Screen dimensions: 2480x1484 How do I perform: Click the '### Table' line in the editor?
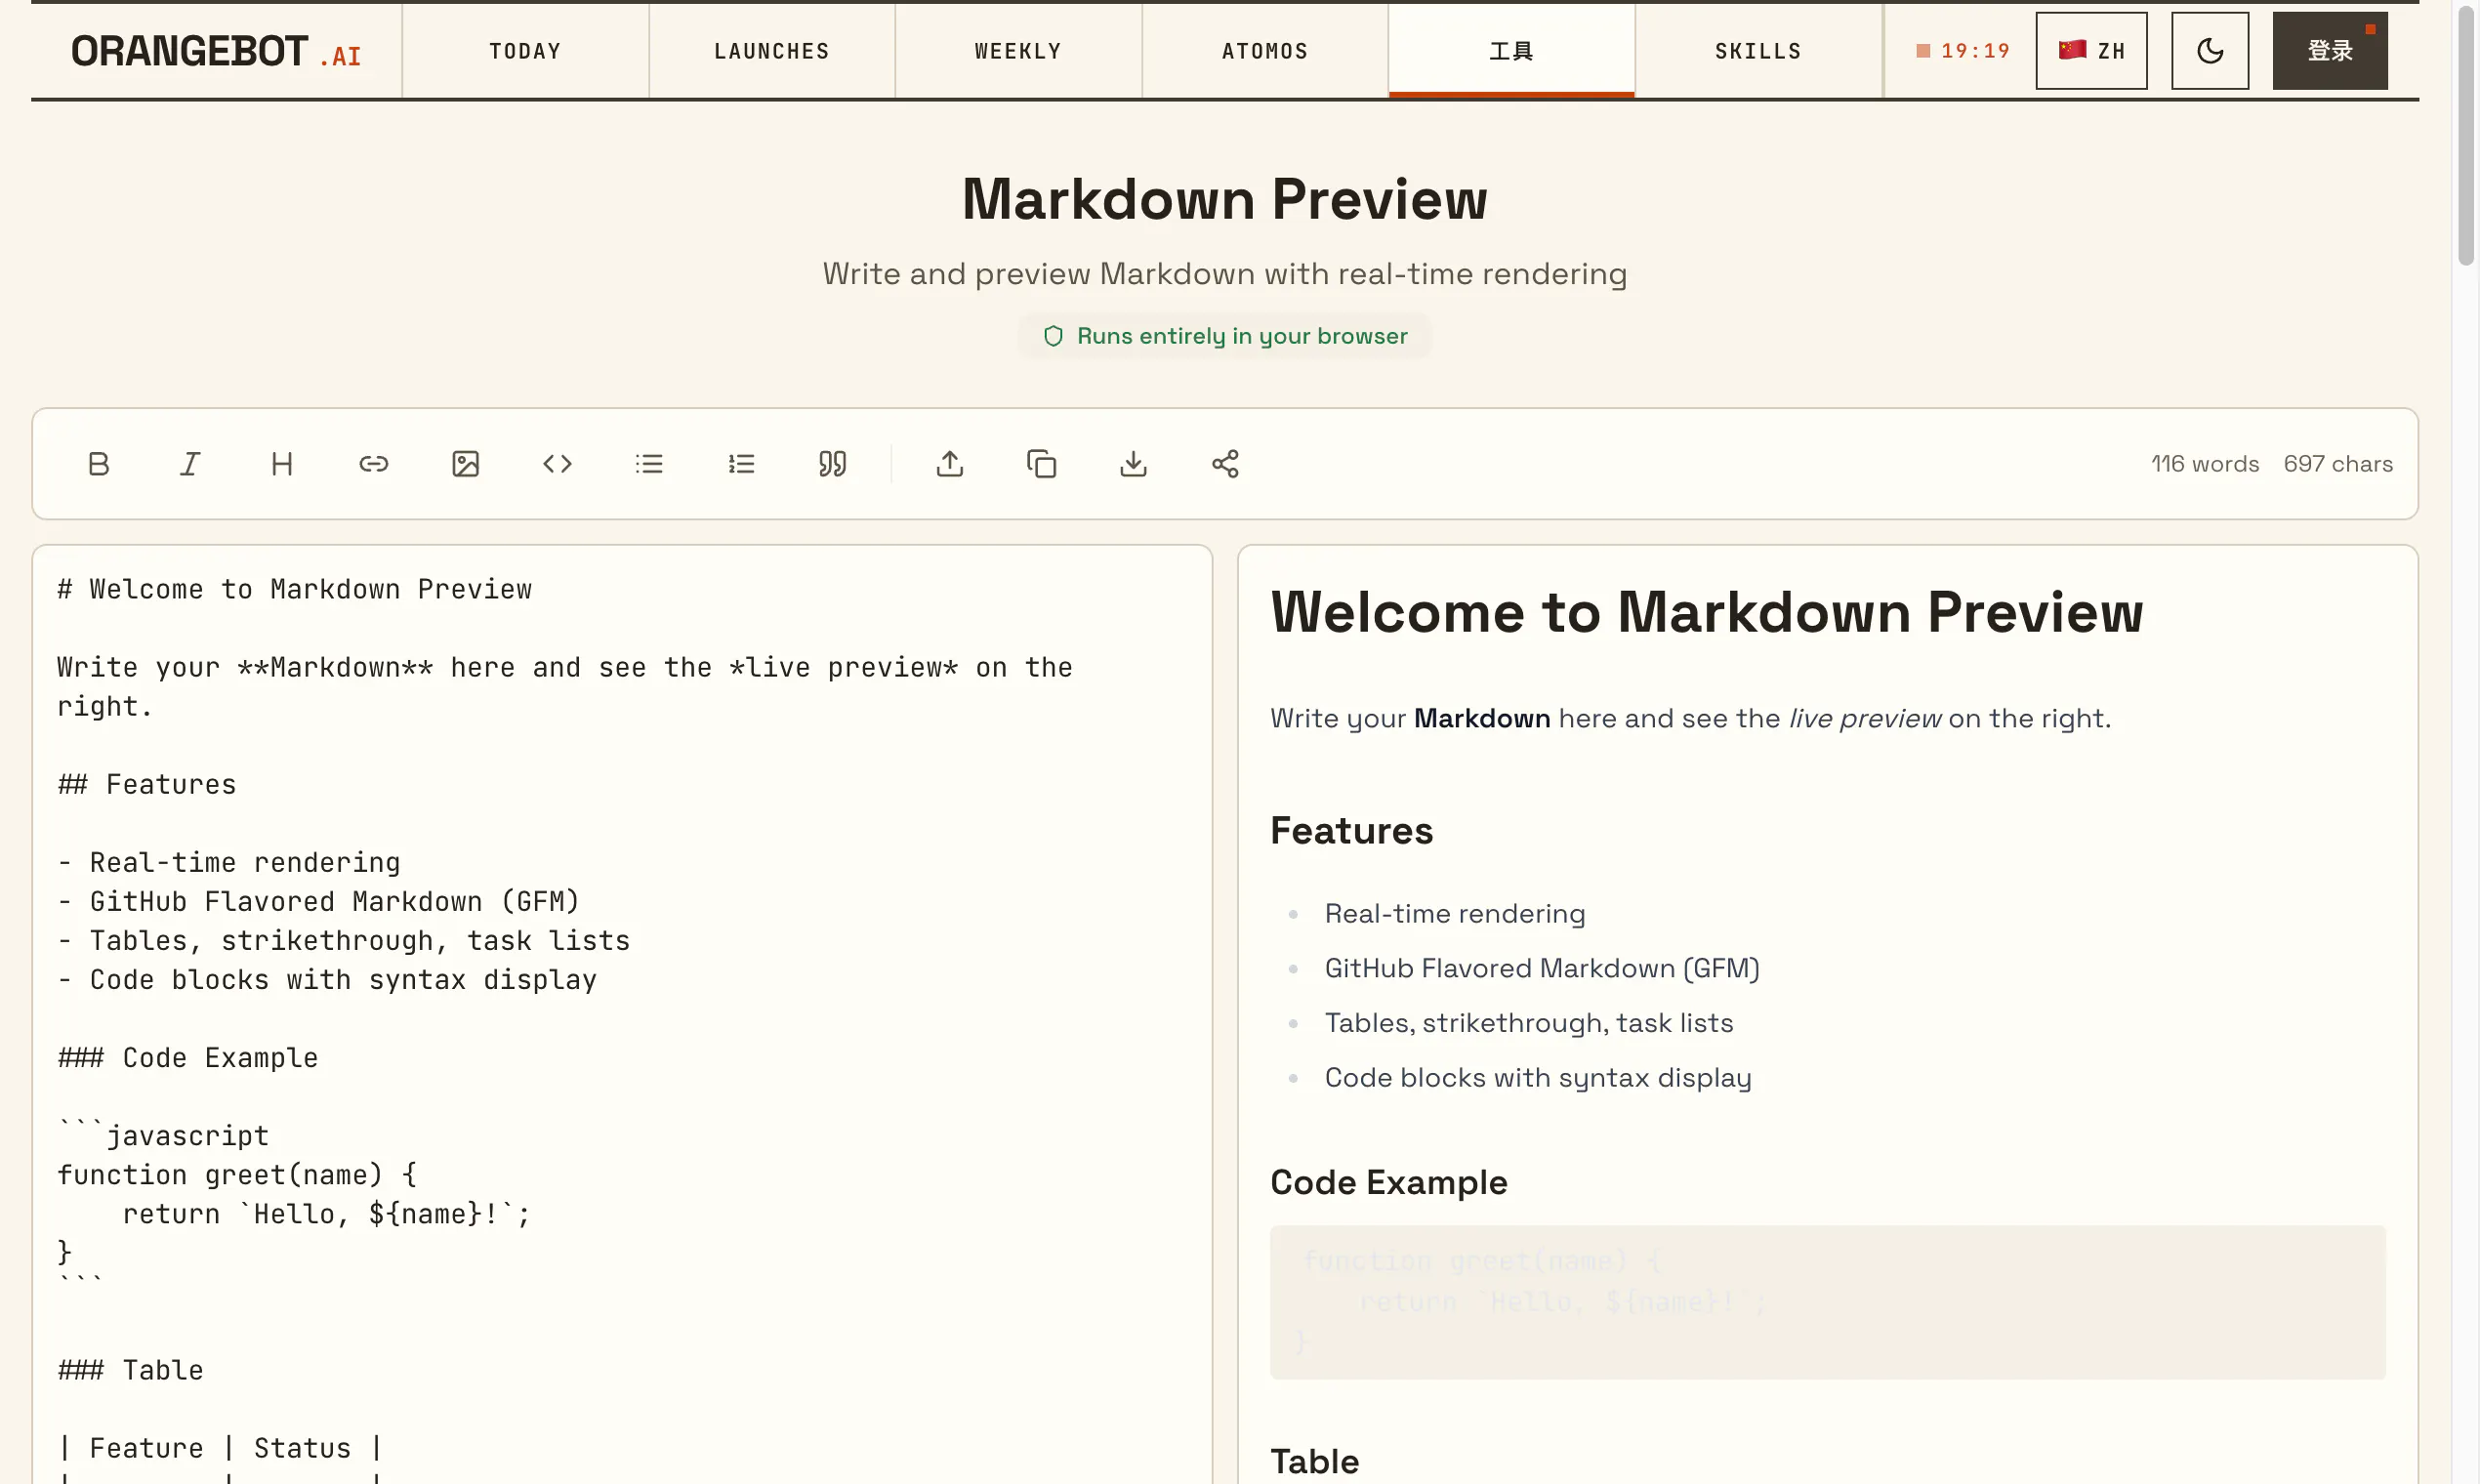130,1370
